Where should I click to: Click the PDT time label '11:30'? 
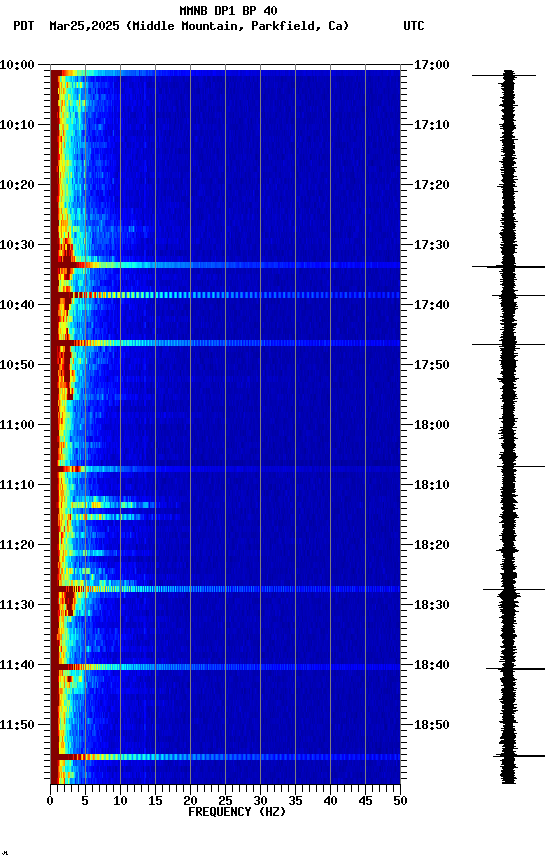(x=17, y=605)
